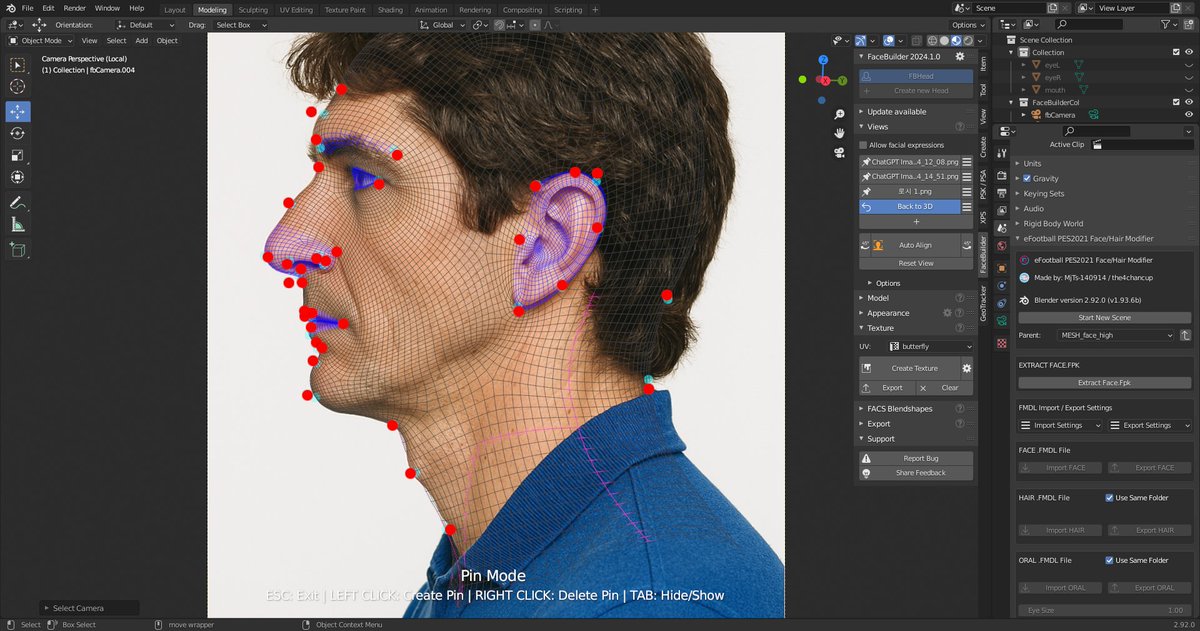Open the Global transform orientation dropdown
The height and width of the screenshot is (631, 1200).
coord(442,25)
